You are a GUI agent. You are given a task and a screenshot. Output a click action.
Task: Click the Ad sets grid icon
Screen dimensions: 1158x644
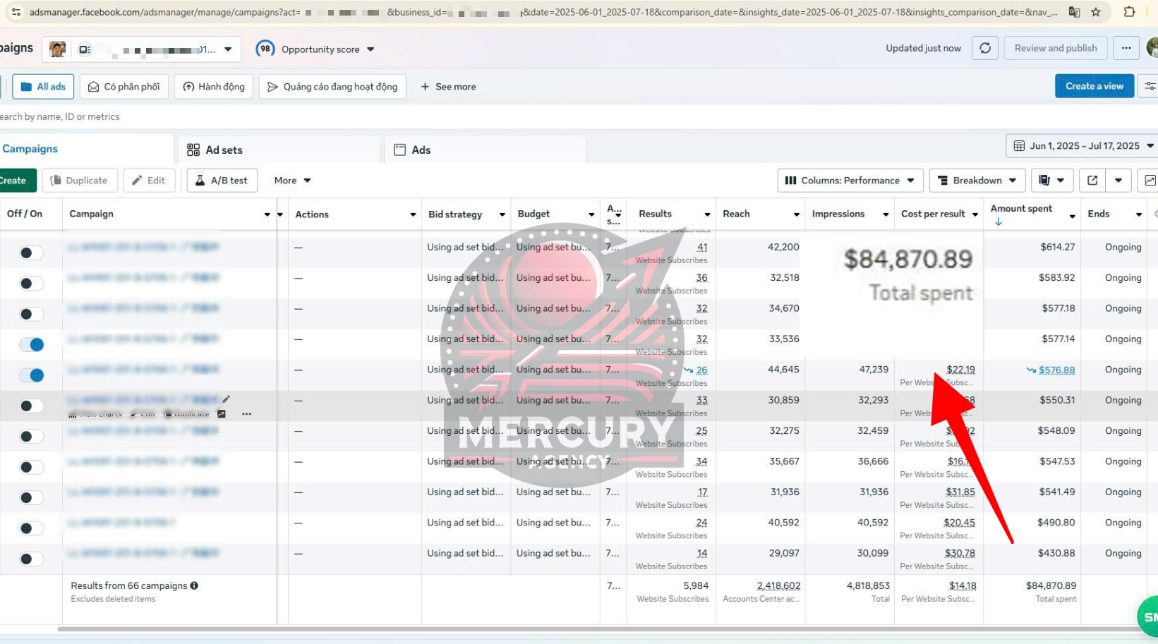pyautogui.click(x=193, y=150)
